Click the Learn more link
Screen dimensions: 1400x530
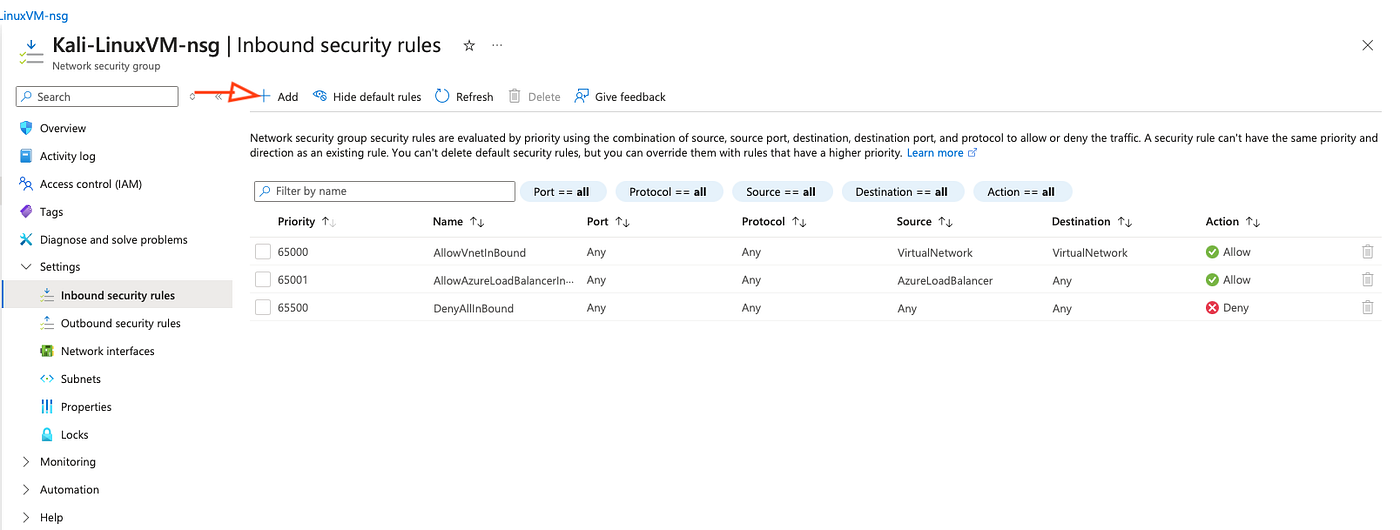coord(942,153)
